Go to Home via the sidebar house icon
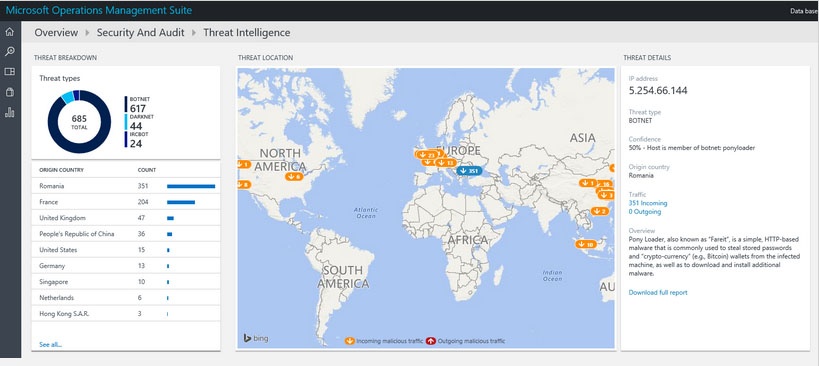Viewport: 819px width, 366px height. click(9, 32)
